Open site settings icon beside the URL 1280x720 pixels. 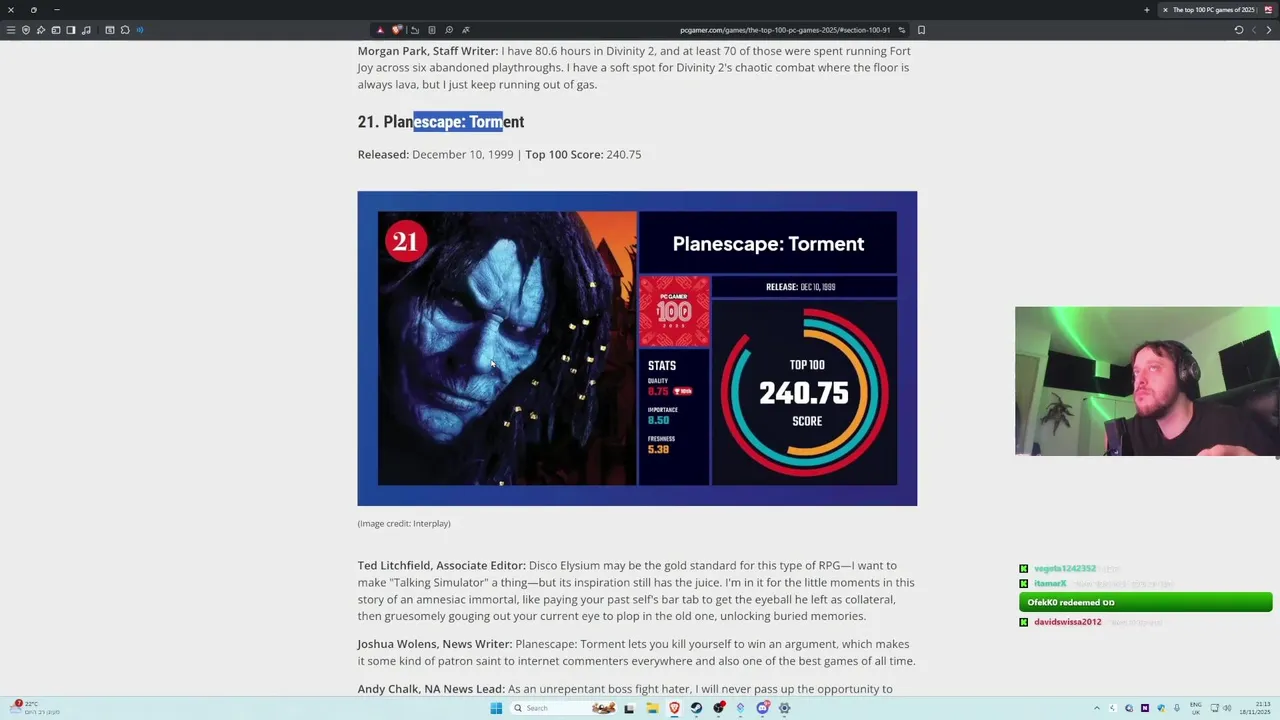[x=901, y=30]
